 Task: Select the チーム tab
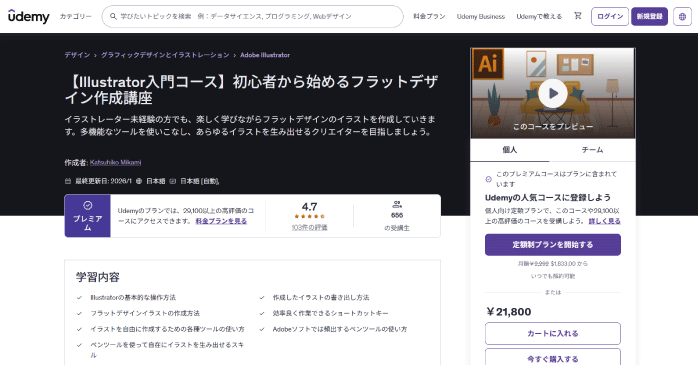coord(592,150)
